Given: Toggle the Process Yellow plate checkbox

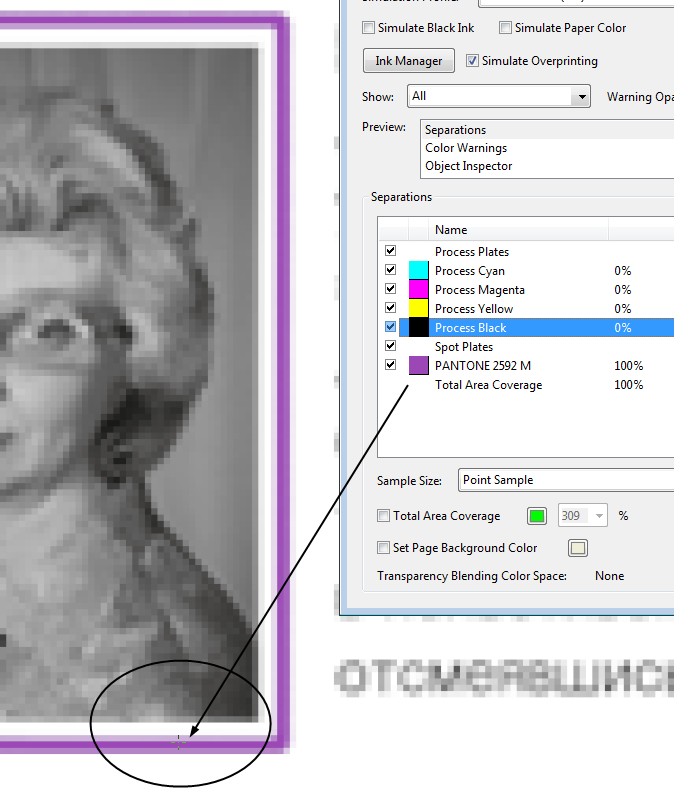Looking at the screenshot, I should (x=391, y=308).
